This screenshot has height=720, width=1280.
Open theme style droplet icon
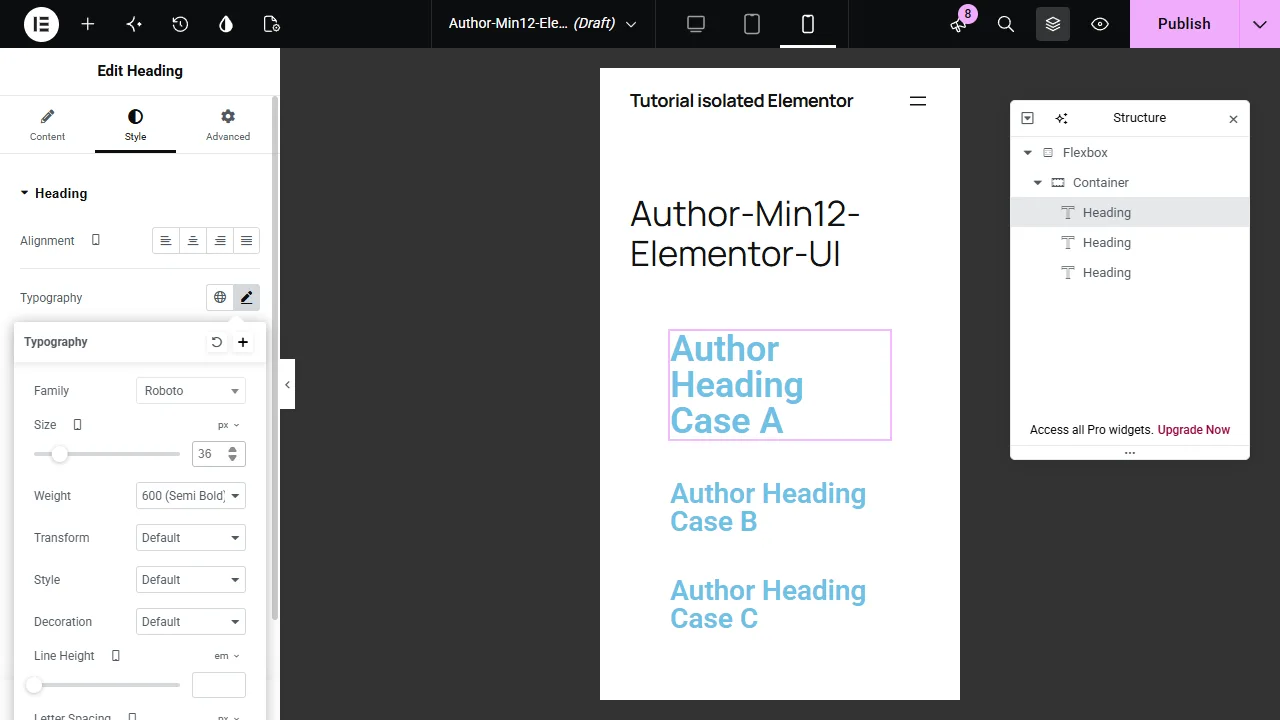(226, 24)
